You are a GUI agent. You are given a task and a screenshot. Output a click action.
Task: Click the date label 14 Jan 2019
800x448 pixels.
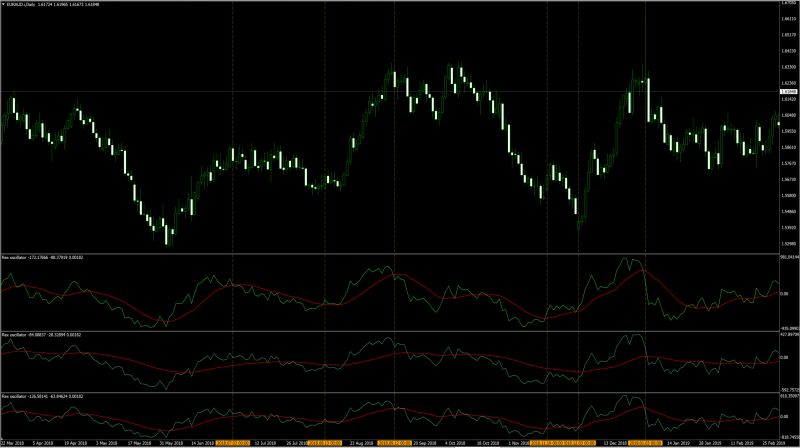[x=679, y=443]
